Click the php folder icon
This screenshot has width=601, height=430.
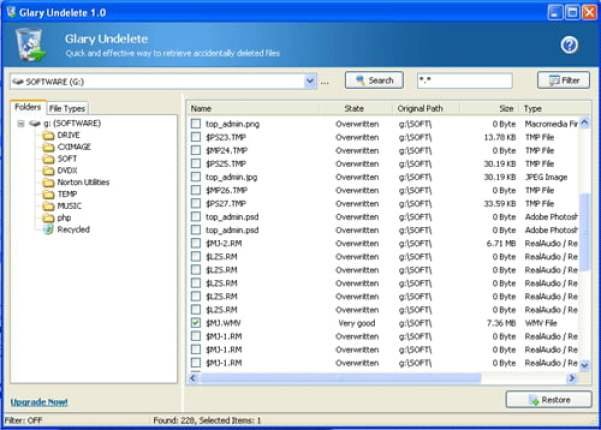(x=48, y=218)
